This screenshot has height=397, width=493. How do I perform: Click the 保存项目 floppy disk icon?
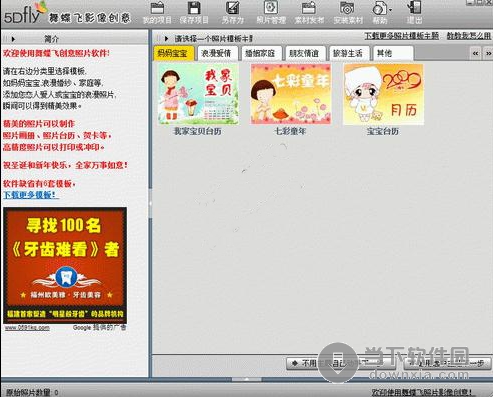coord(194,8)
